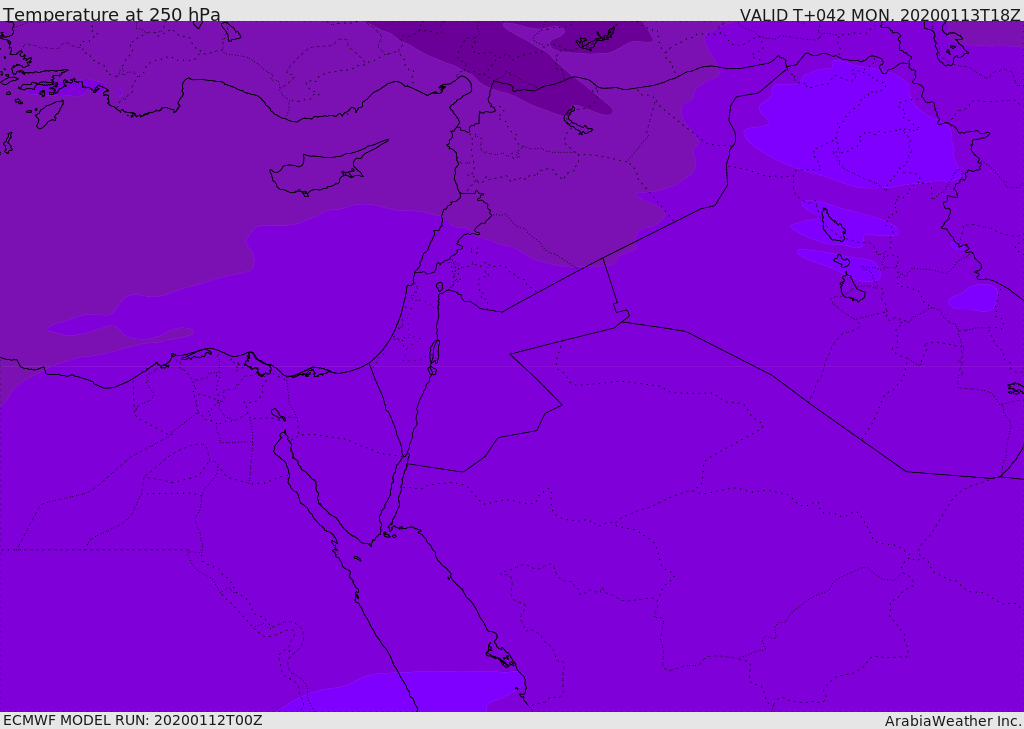Click the island of Cyprus on the map
This screenshot has width=1024, height=729.
(321, 171)
